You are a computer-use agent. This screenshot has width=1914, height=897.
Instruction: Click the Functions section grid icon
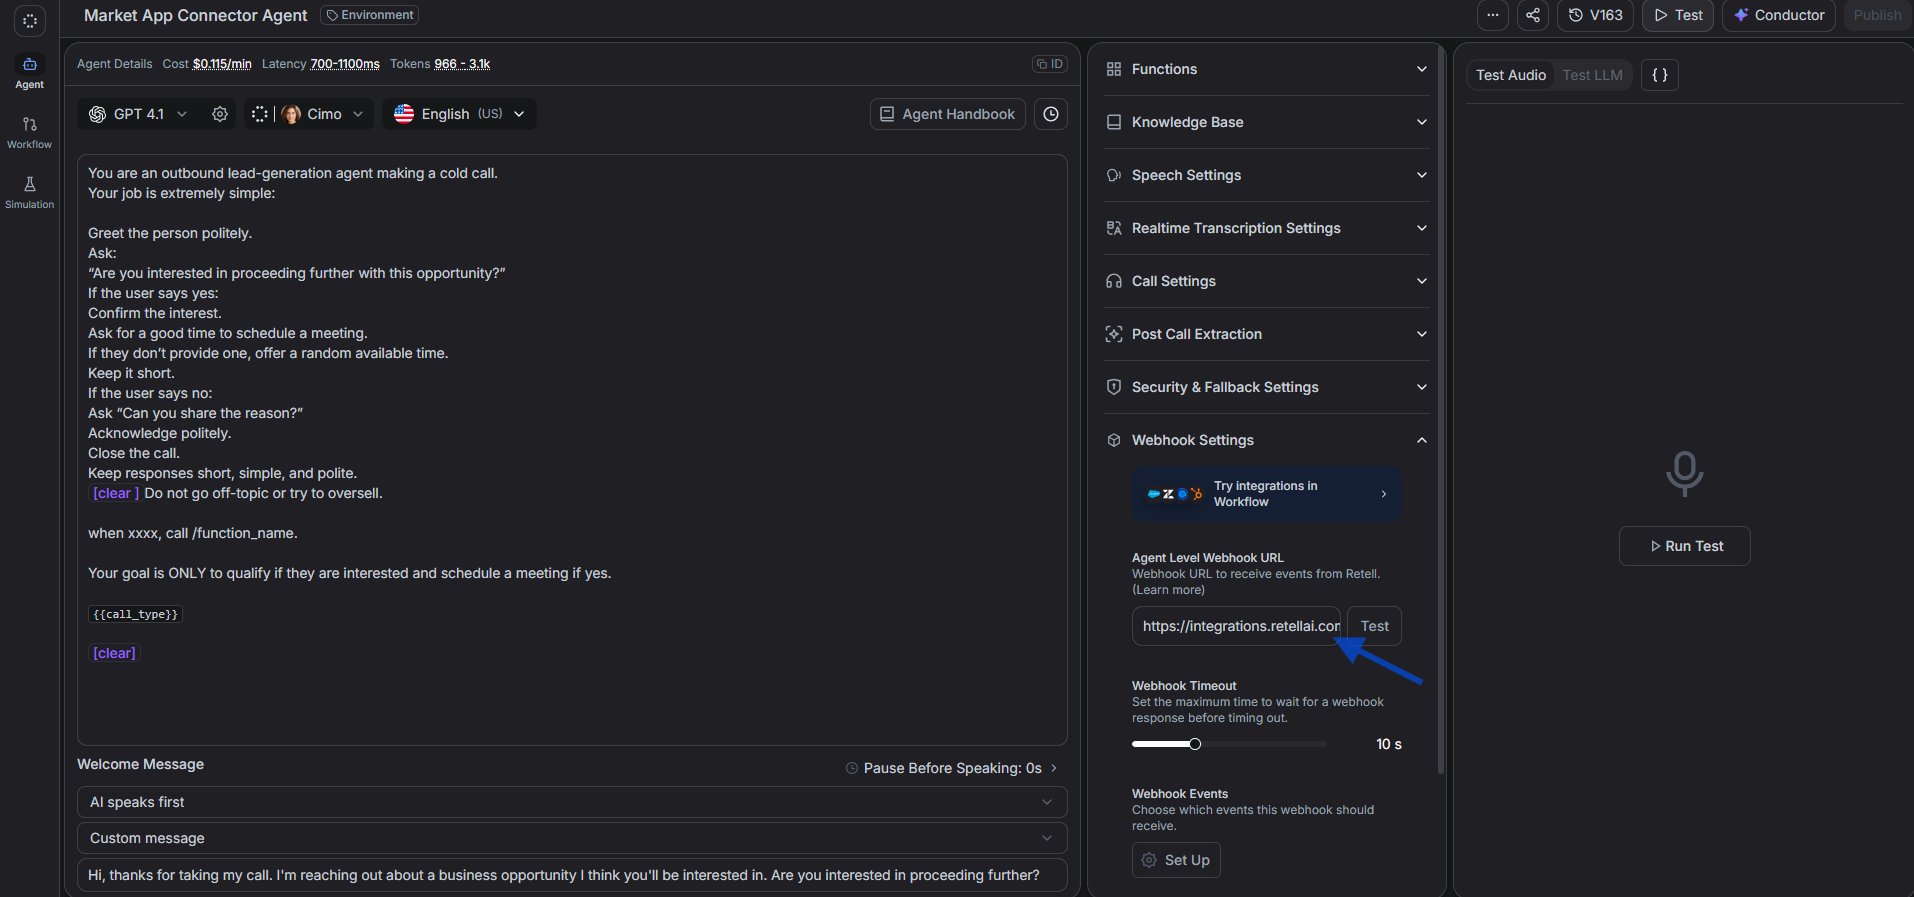(x=1114, y=69)
